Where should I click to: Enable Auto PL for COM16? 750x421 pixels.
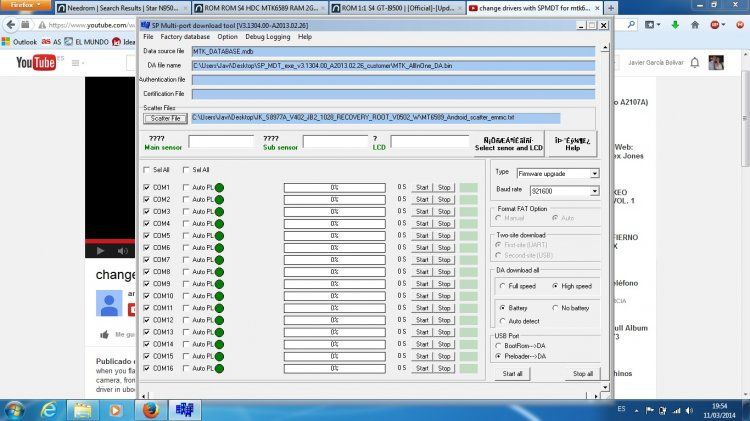186,368
